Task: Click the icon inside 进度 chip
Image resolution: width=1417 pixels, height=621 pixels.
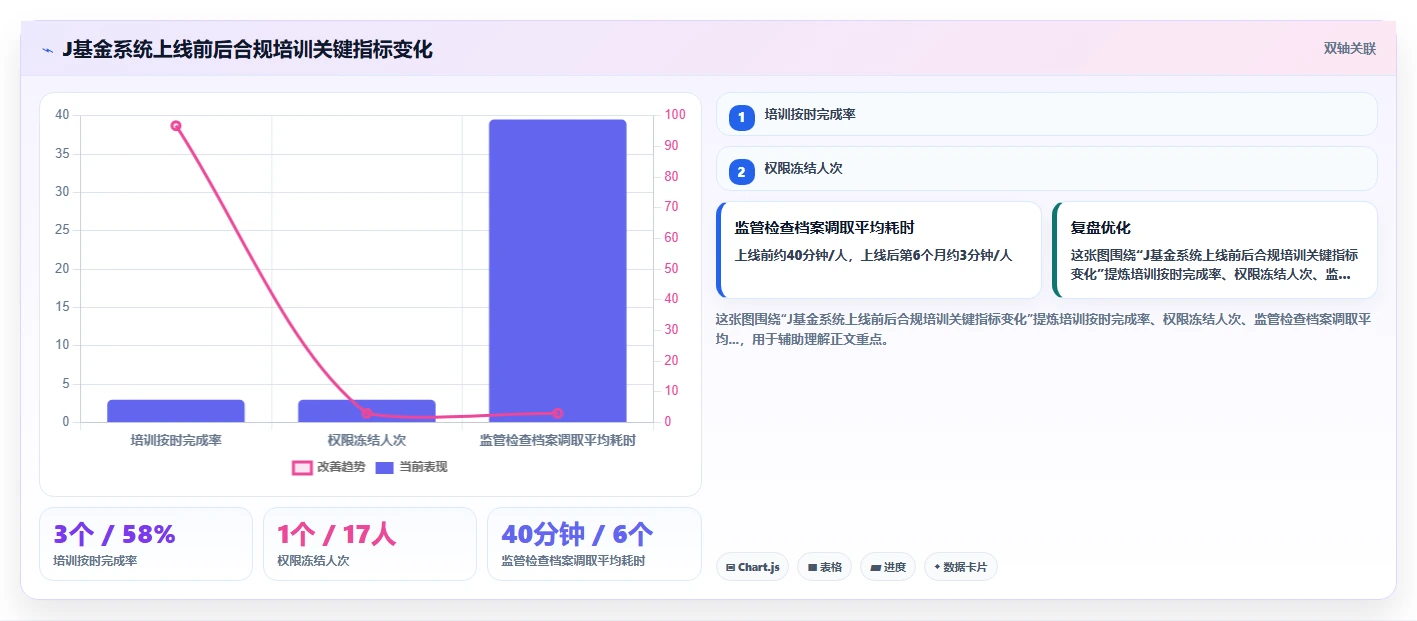Action: (876, 567)
